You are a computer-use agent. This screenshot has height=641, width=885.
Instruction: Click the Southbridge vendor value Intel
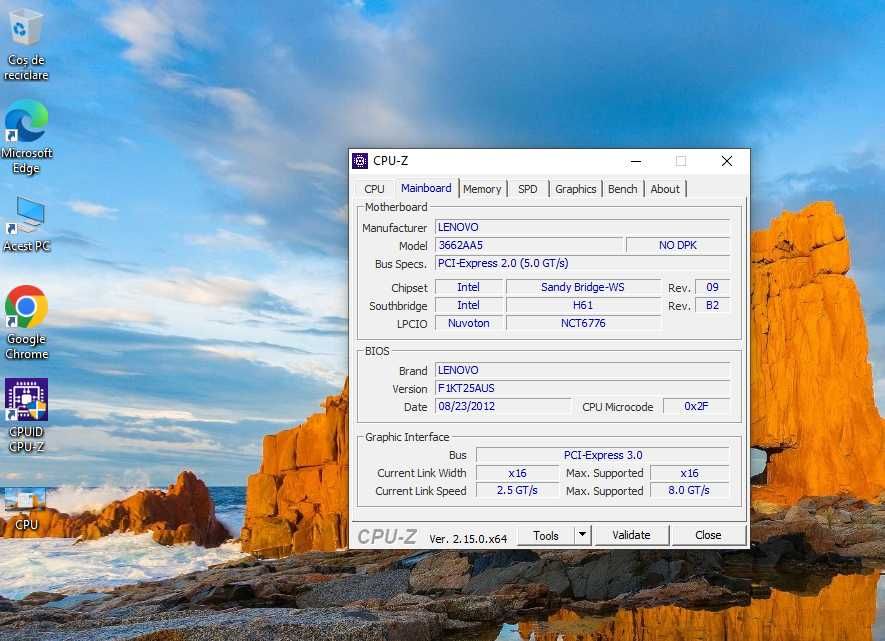[x=468, y=305]
